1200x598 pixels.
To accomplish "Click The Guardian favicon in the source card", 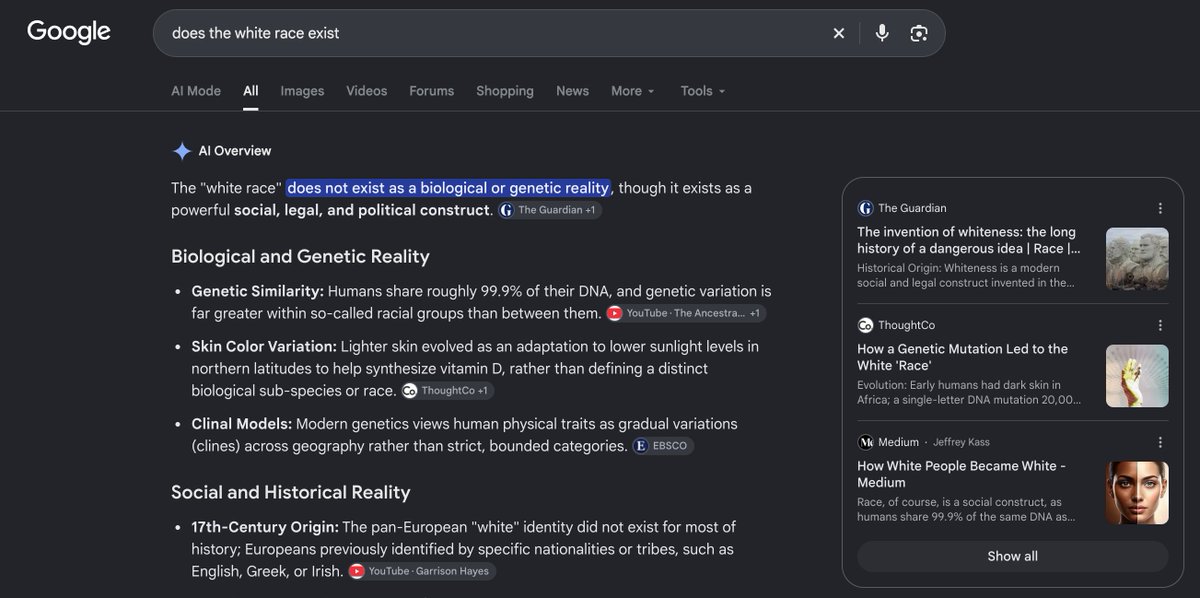I will [x=865, y=208].
